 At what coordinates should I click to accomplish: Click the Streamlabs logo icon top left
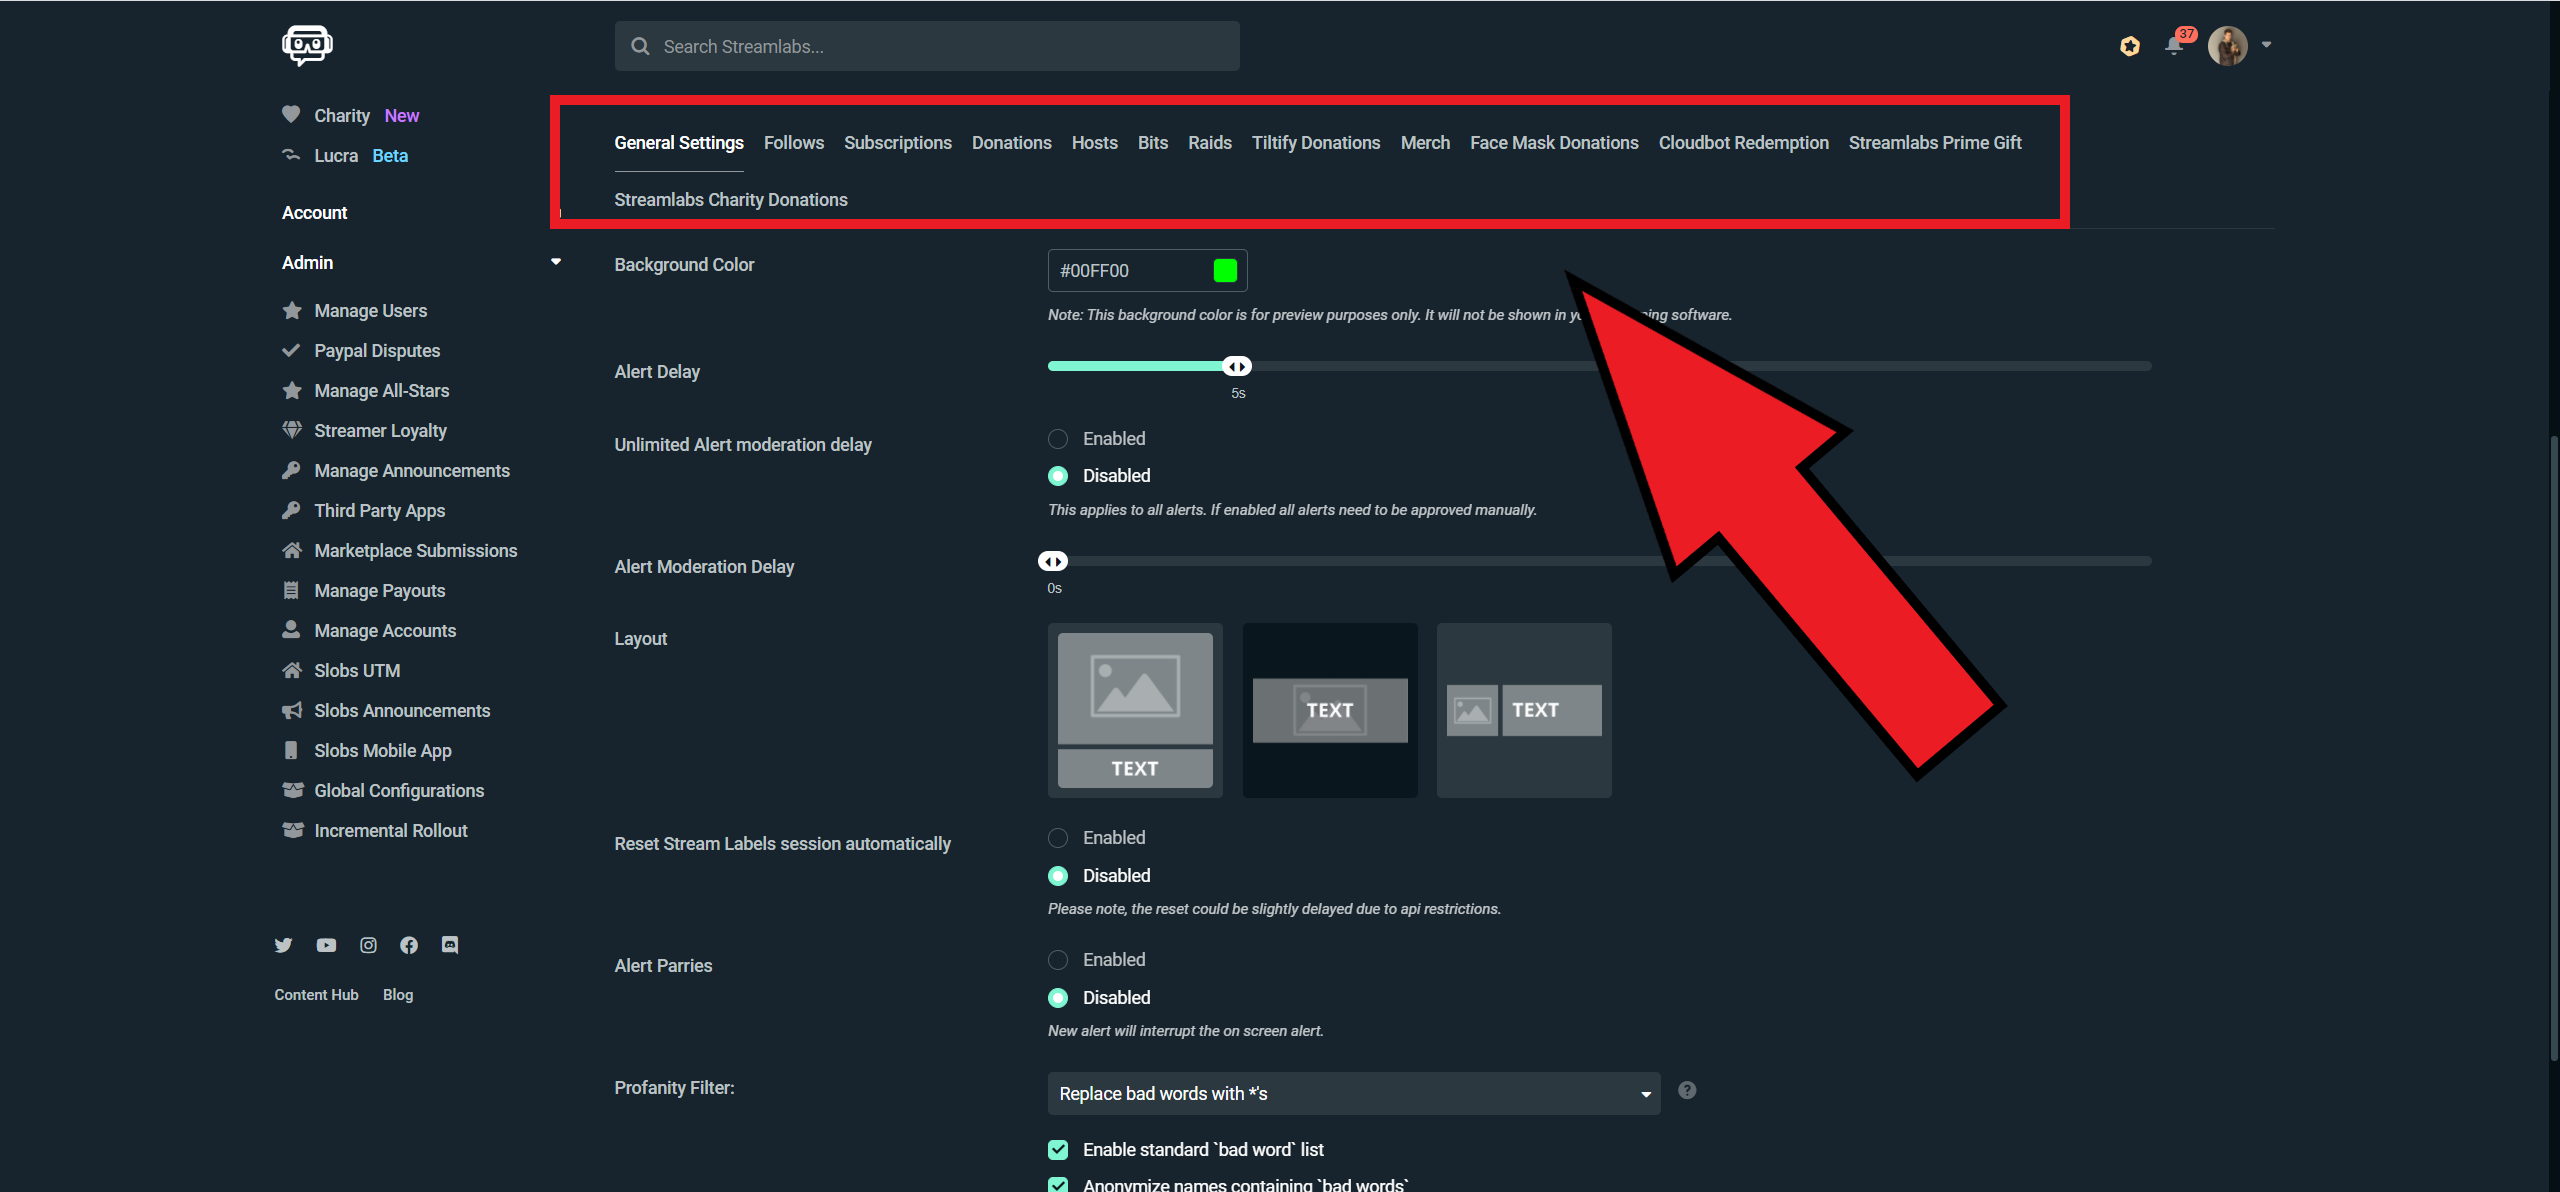pos(307,44)
